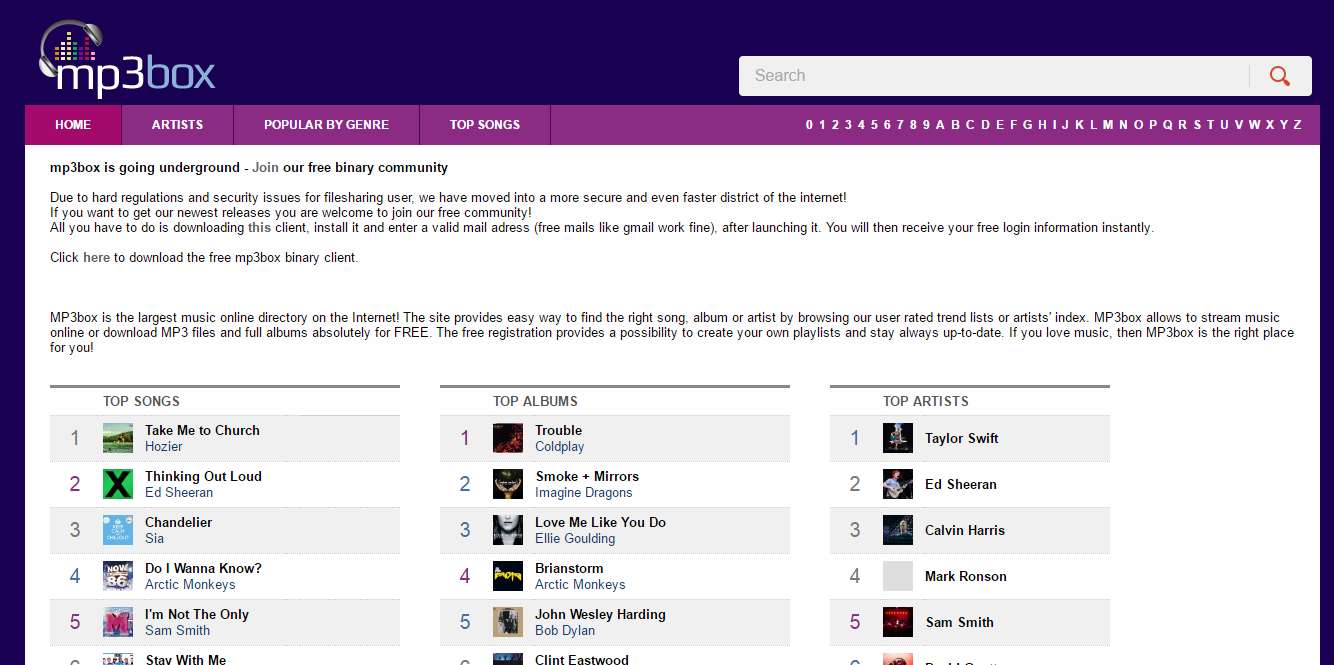Open Ed Sheeran artist photo
Screen dimensions: 1334x665
pos(898,484)
